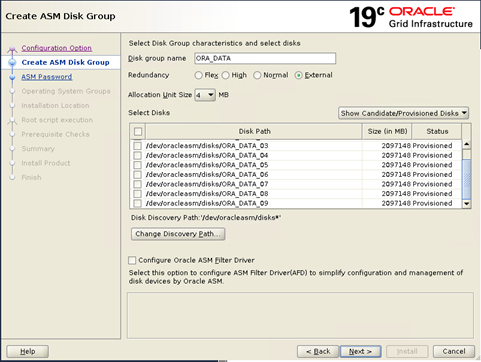This screenshot has width=481, height=362.
Task: Click /dev/oracleasm/disks/ORA_DATA_03 path text
Action: (207, 146)
